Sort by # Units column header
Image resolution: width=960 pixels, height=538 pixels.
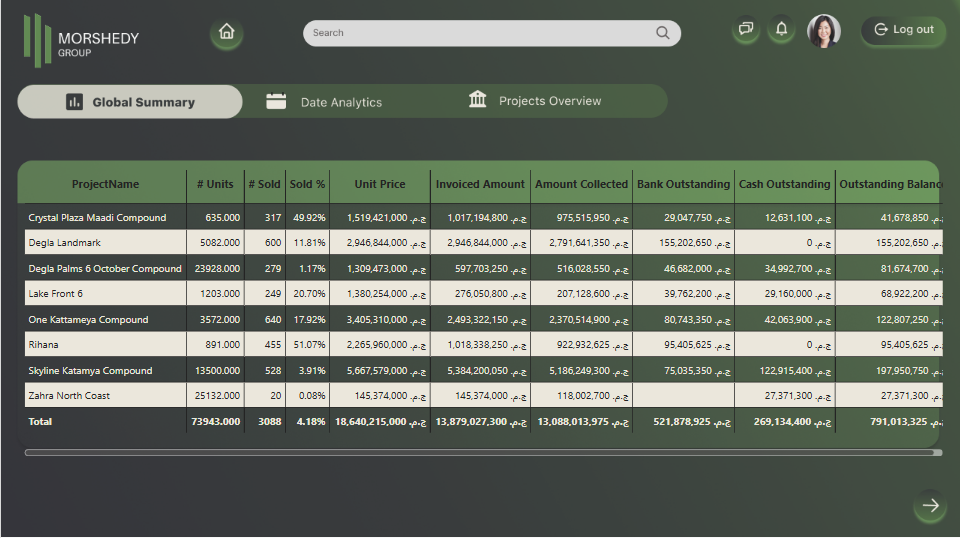coord(215,184)
